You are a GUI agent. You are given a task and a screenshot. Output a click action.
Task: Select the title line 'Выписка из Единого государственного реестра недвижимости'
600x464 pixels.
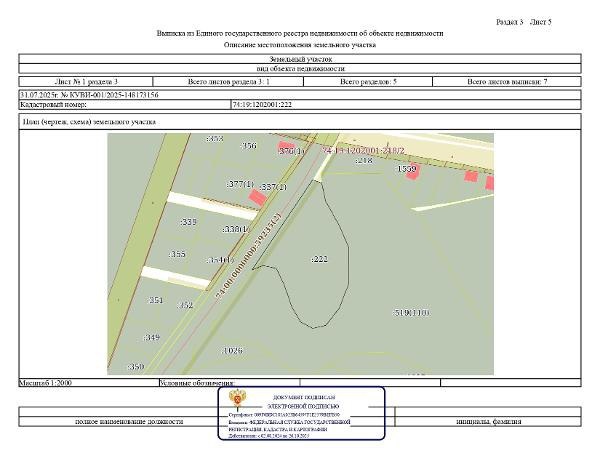pyautogui.click(x=300, y=33)
